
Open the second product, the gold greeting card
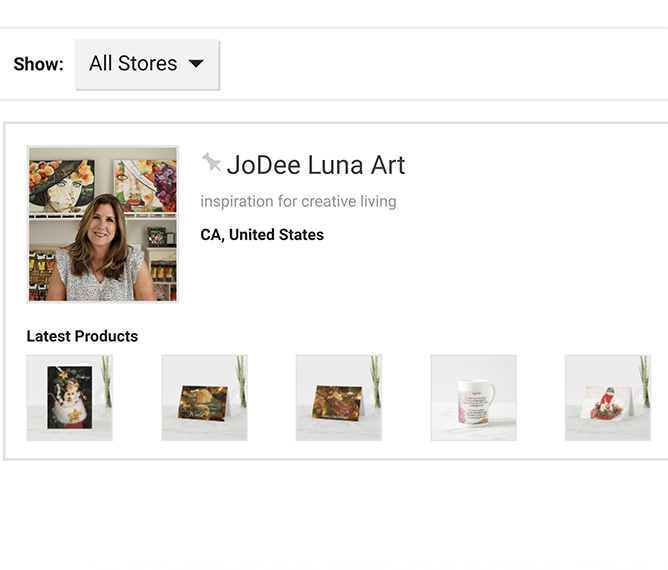(x=204, y=397)
